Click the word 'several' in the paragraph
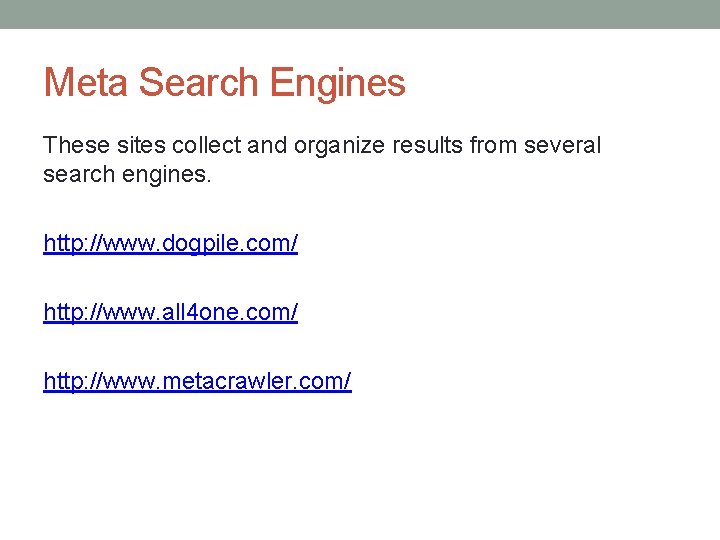 (x=563, y=146)
